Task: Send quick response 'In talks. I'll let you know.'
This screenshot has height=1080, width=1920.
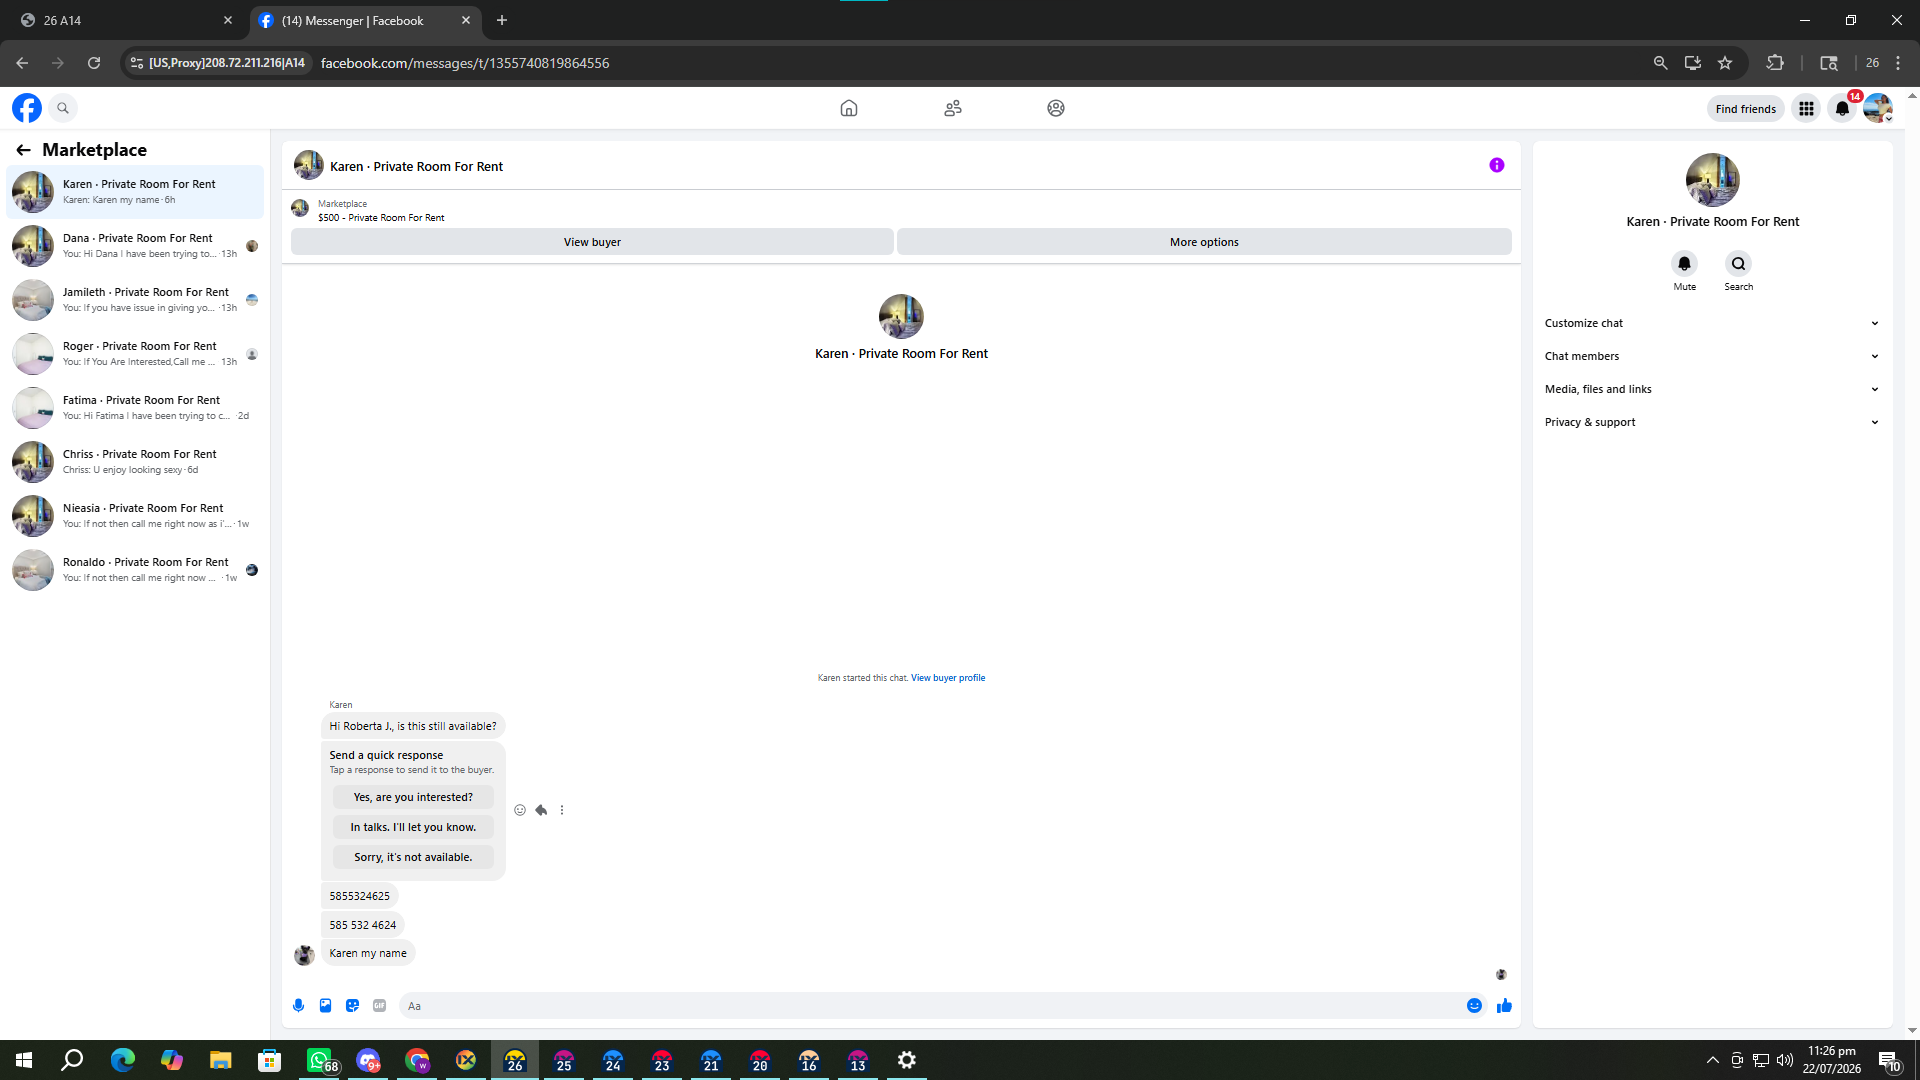Action: pos(413,827)
